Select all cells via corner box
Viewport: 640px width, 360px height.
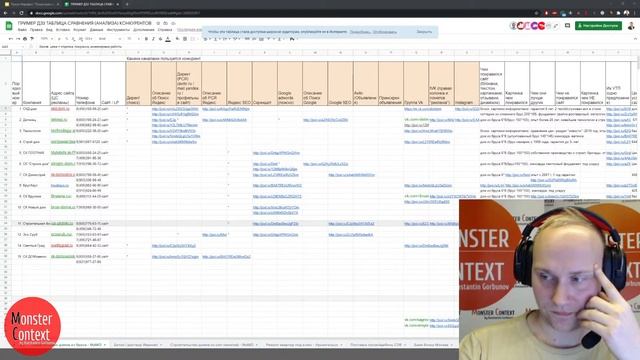coord(5,53)
